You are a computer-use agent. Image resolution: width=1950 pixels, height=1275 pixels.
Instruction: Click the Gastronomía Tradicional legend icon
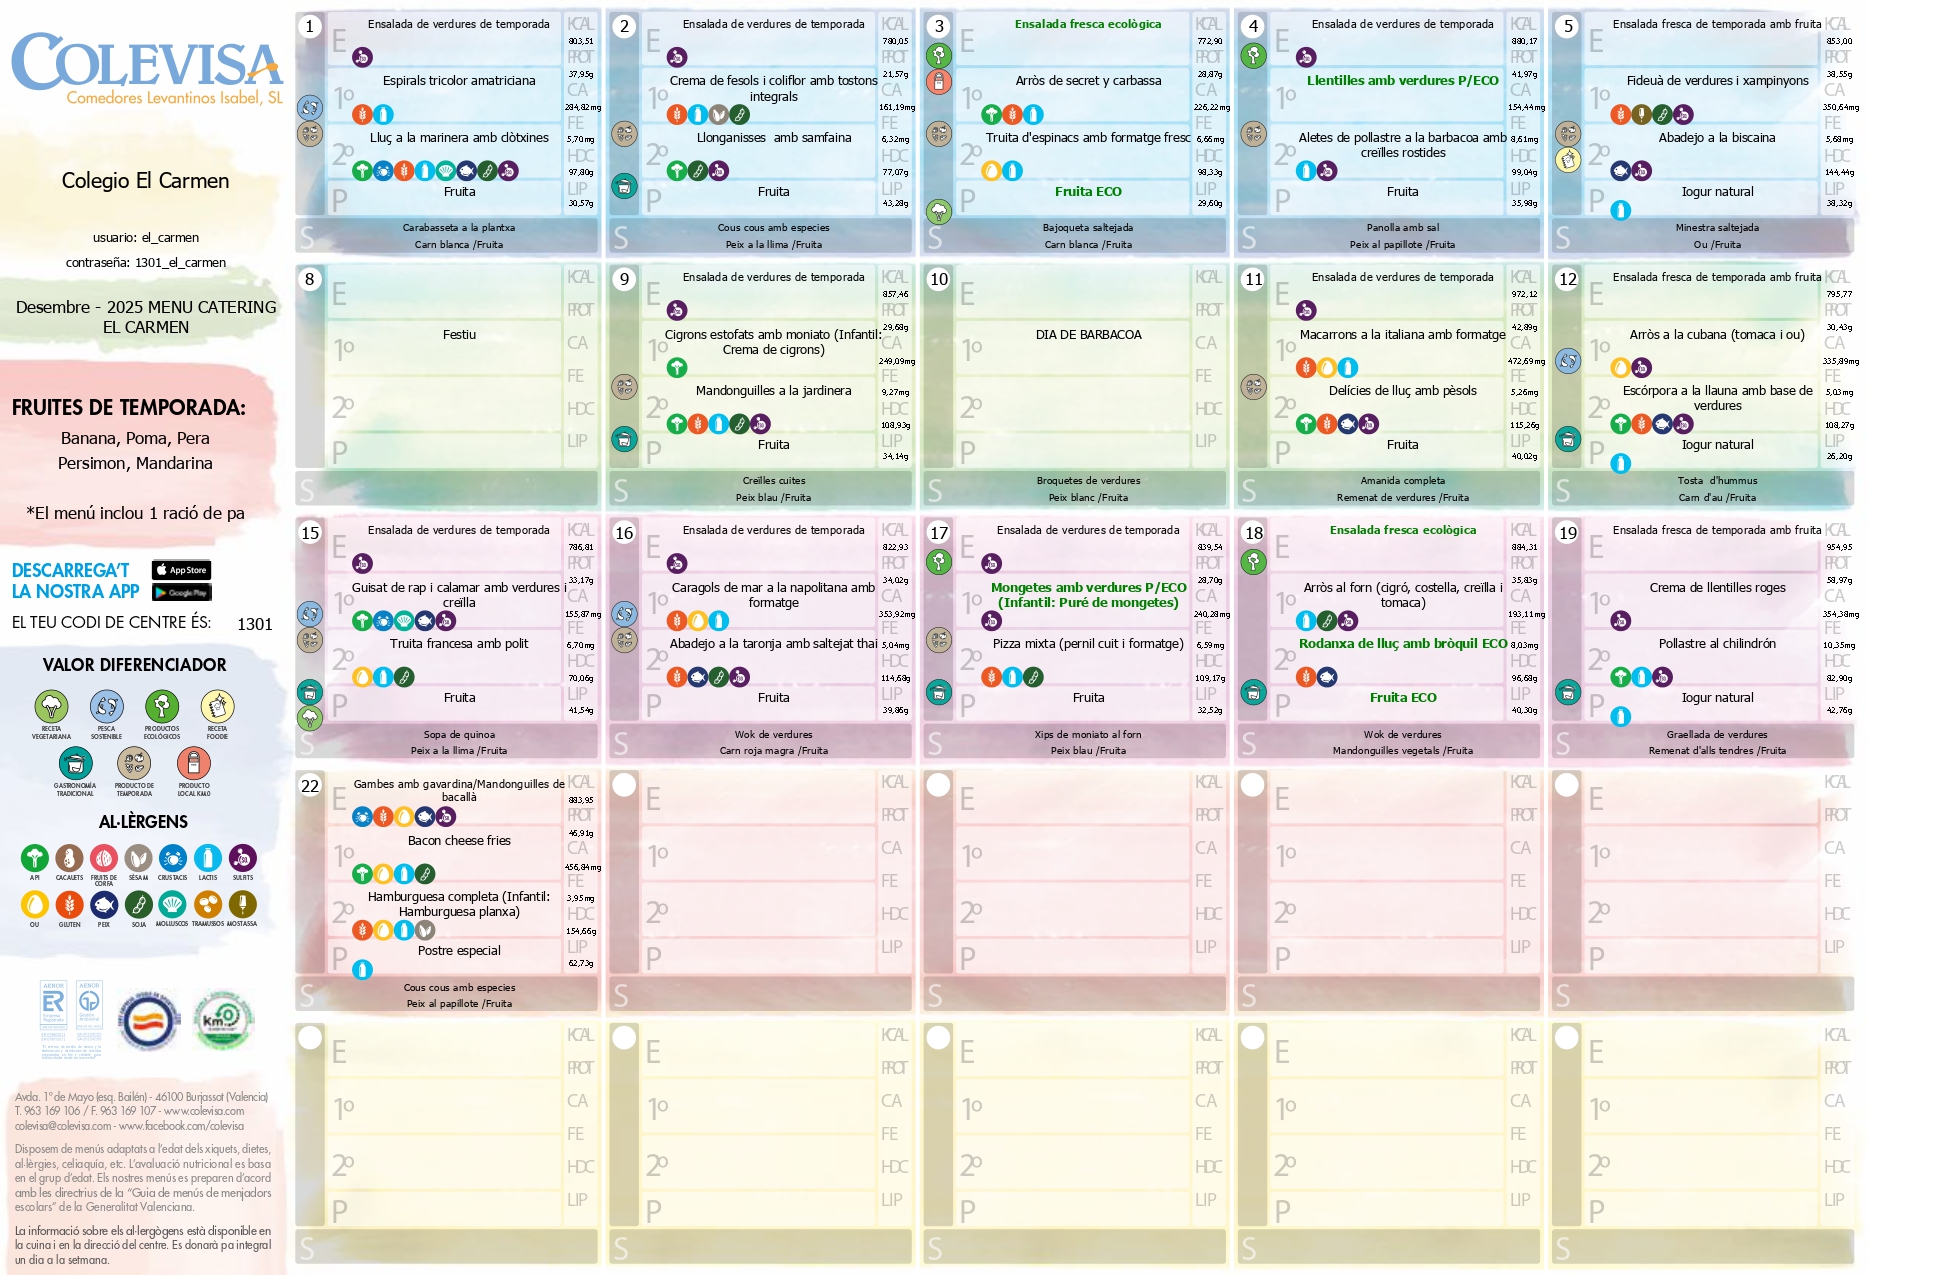(75, 764)
